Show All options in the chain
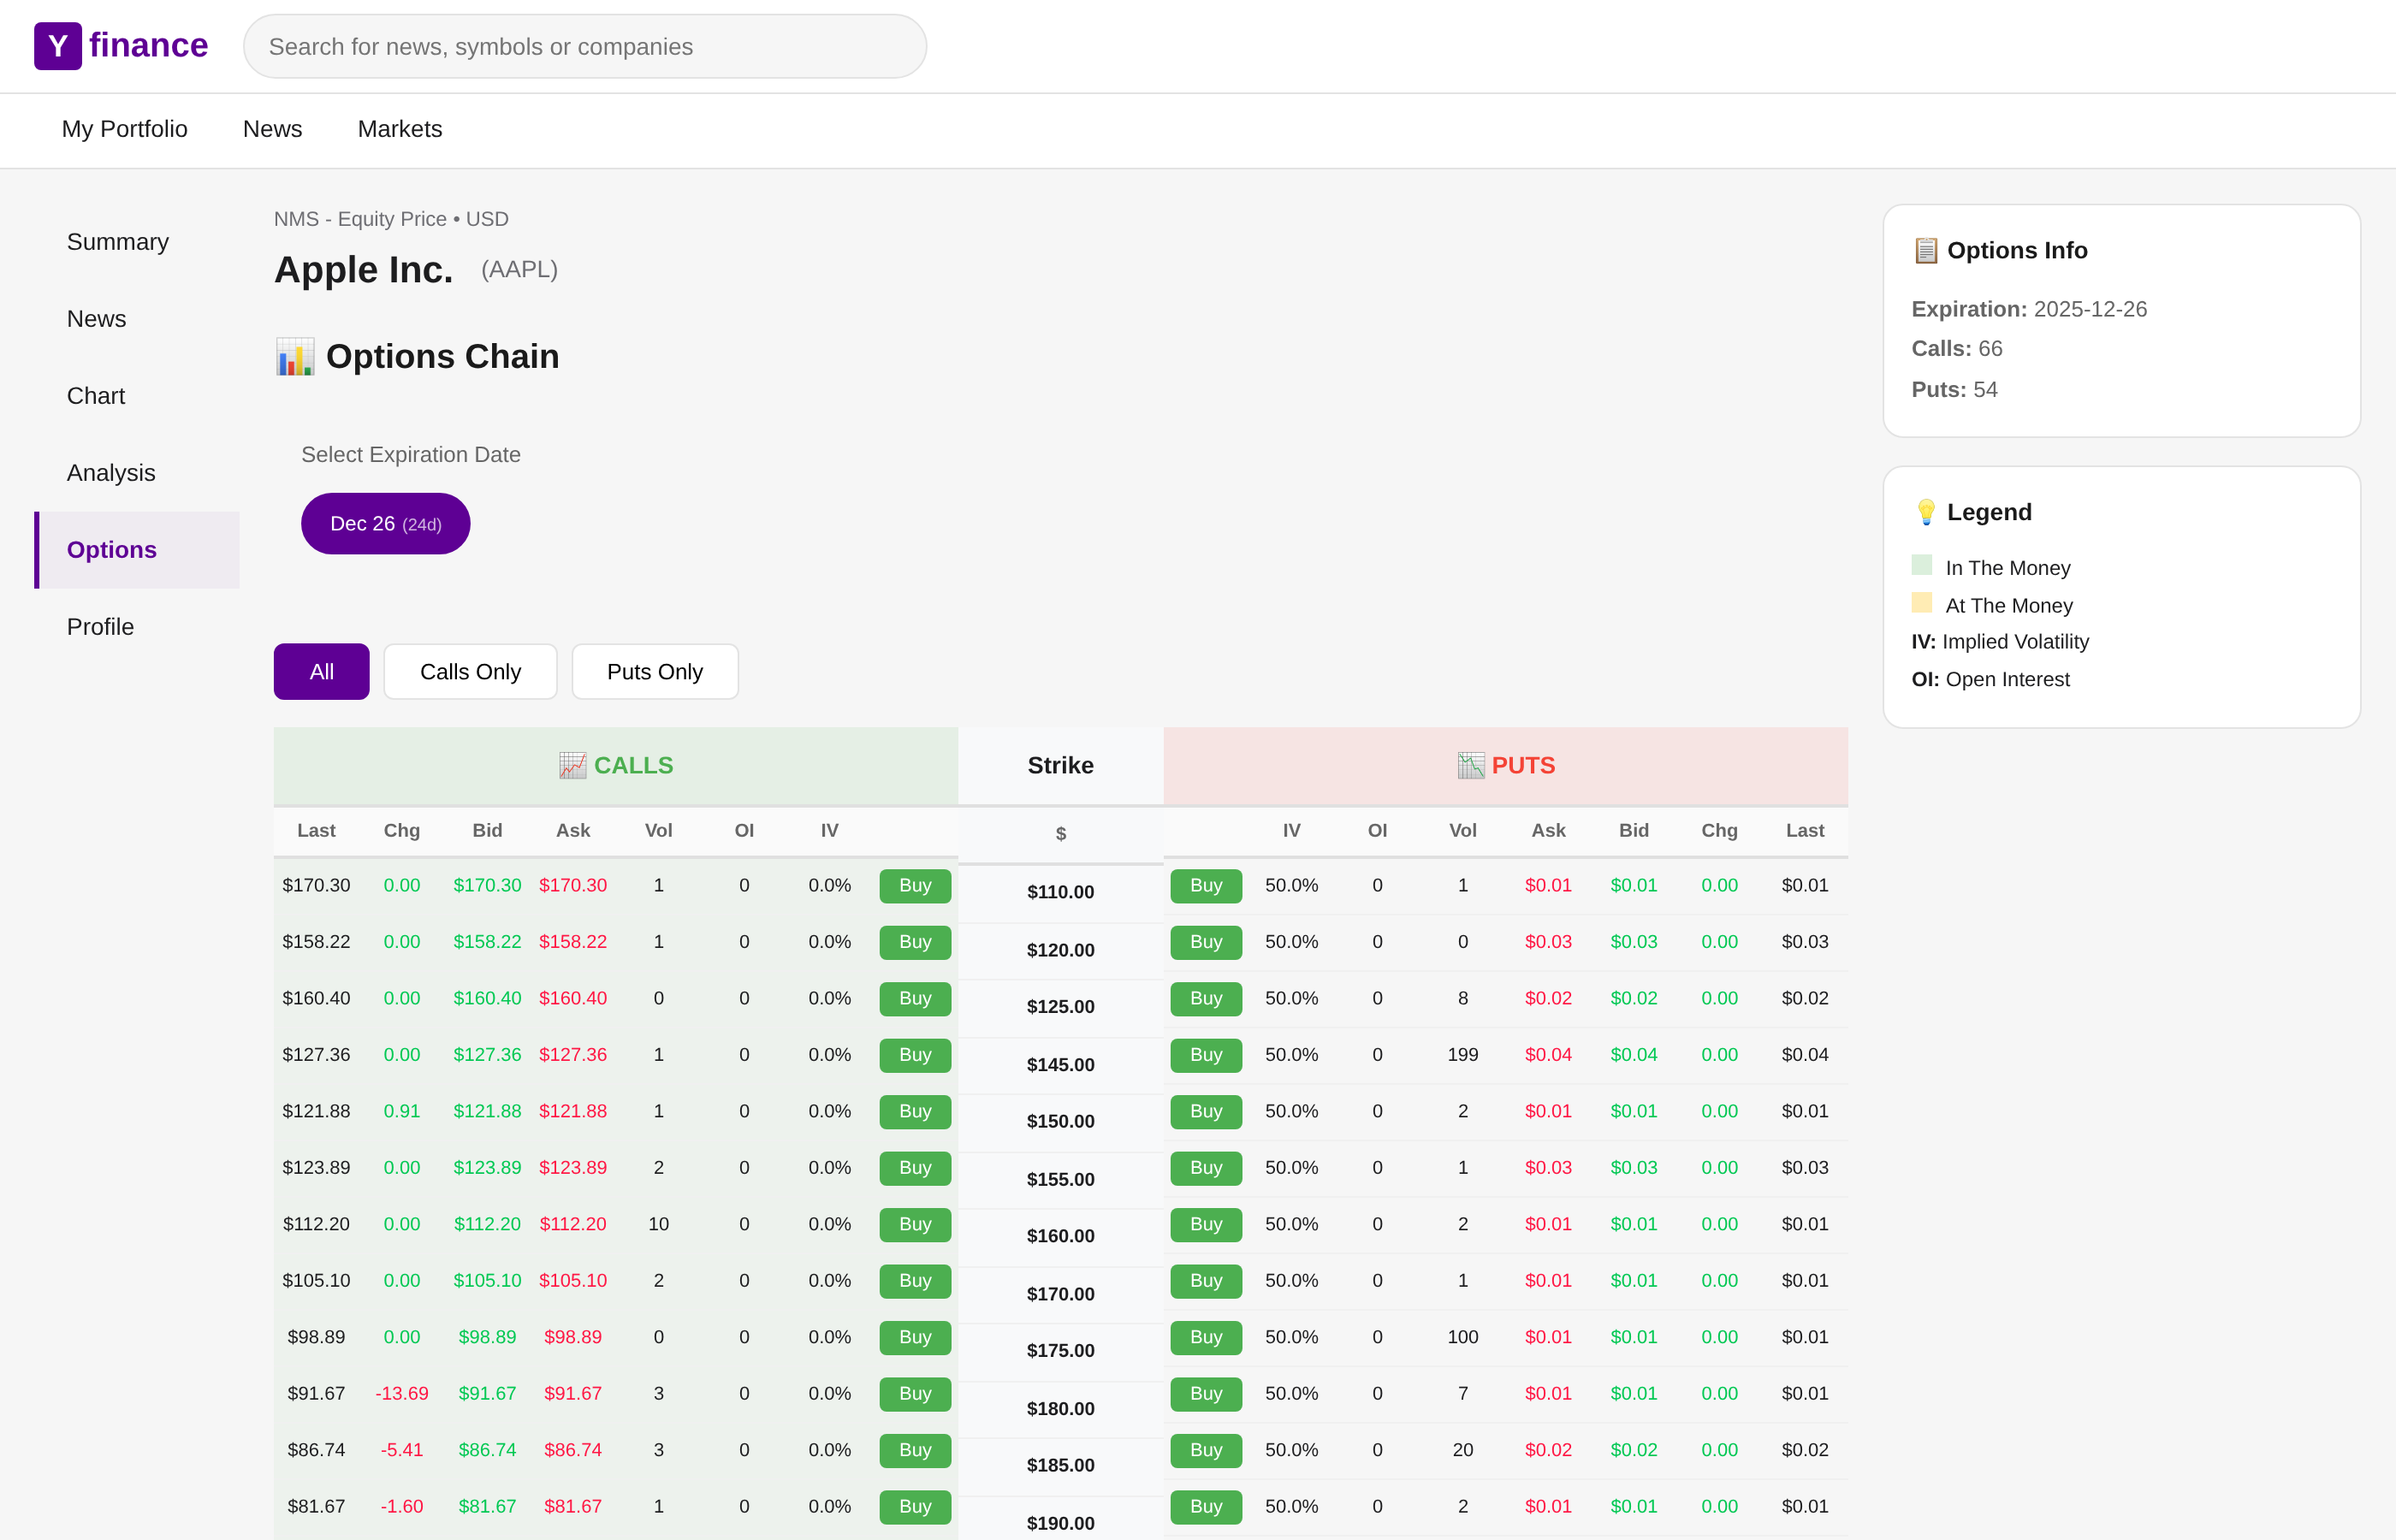2396x1540 pixels. click(322, 672)
